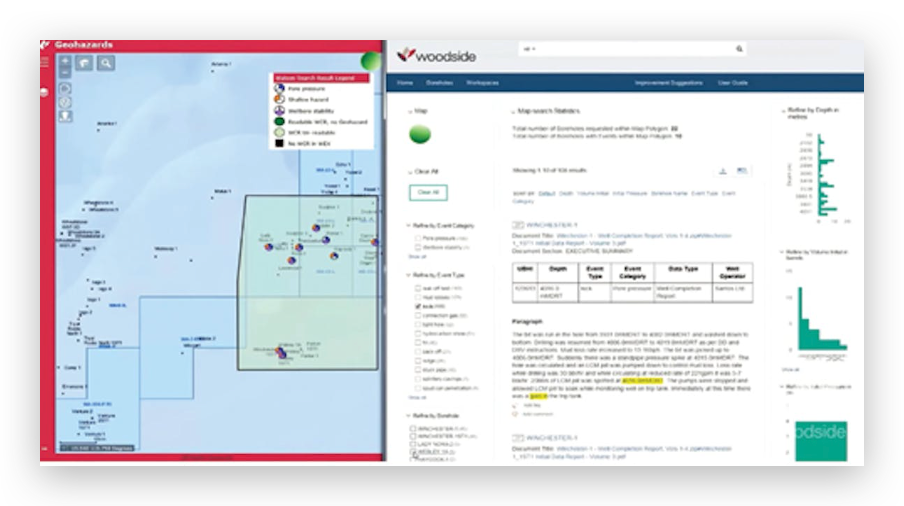Image resolution: width=904 pixels, height=506 pixels.
Task: Click the Winchester-1 document title link in first result
Action: 622,240
